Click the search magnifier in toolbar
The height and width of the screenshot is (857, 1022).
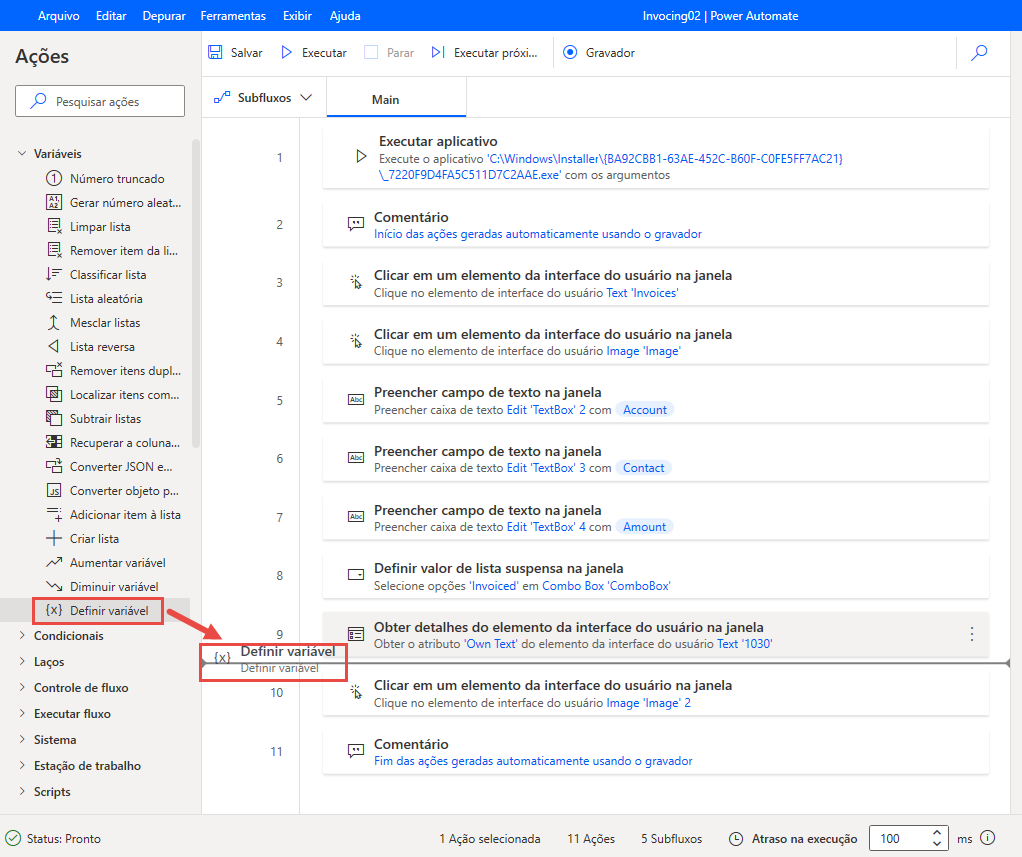click(x=978, y=53)
